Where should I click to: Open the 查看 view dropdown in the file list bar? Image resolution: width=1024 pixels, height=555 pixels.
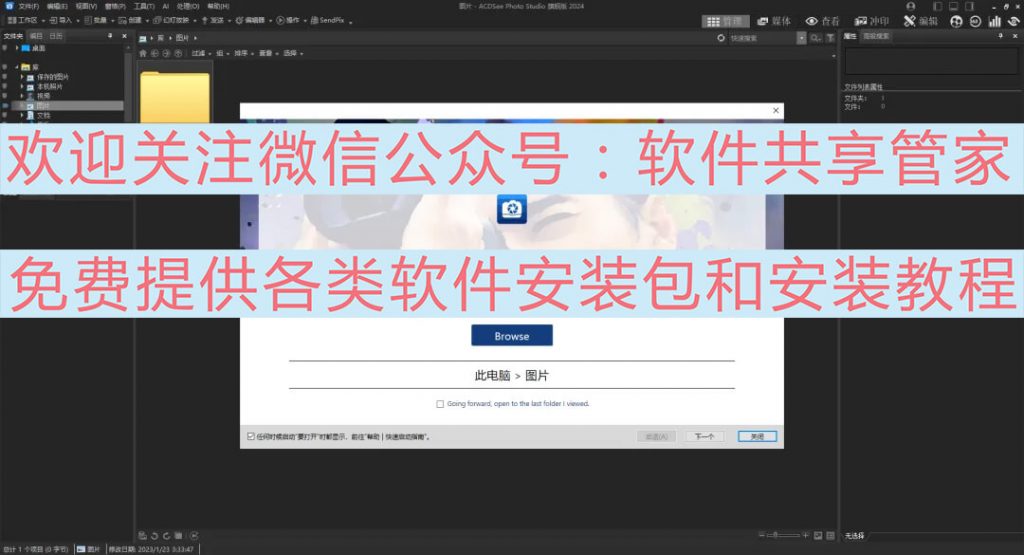coord(268,53)
